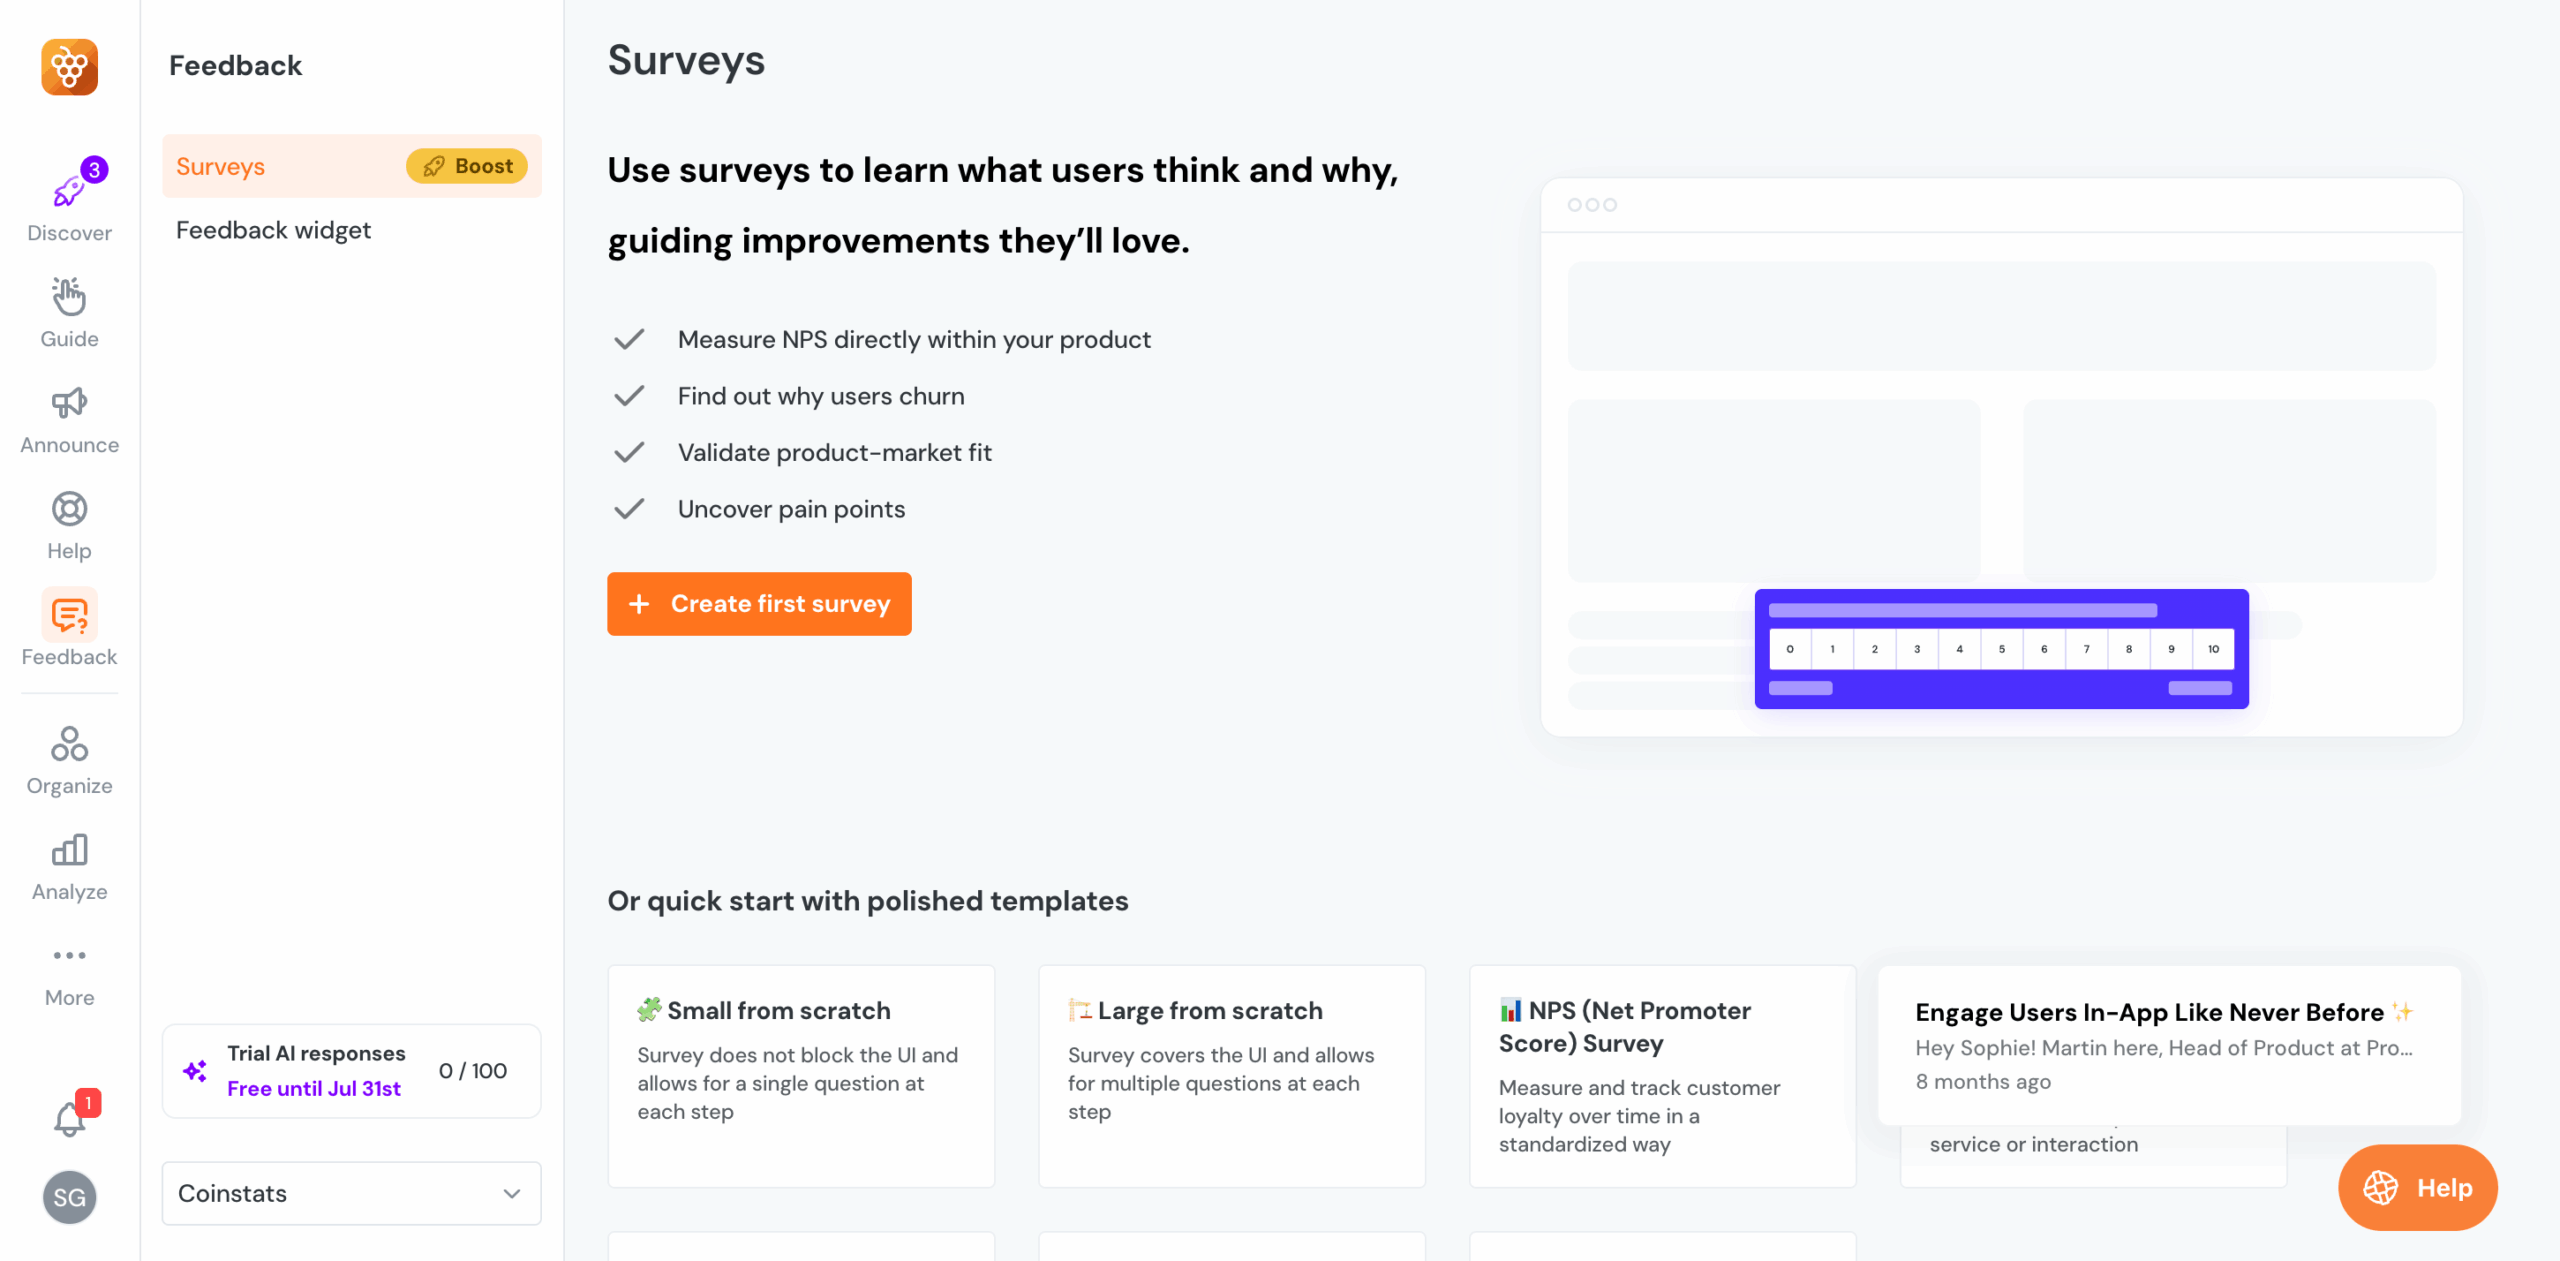2560x1261 pixels.
Task: Open the Coinstats workspace dropdown
Action: point(351,1193)
